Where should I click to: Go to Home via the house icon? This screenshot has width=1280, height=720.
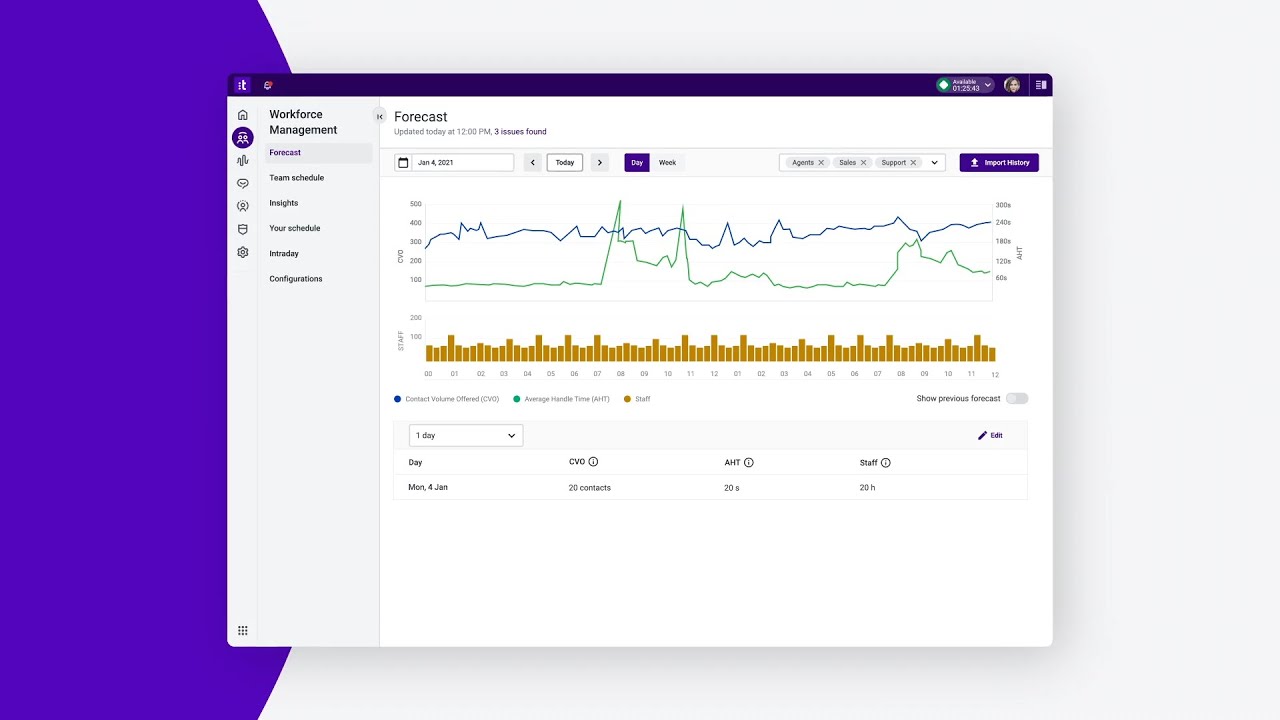(x=242, y=115)
